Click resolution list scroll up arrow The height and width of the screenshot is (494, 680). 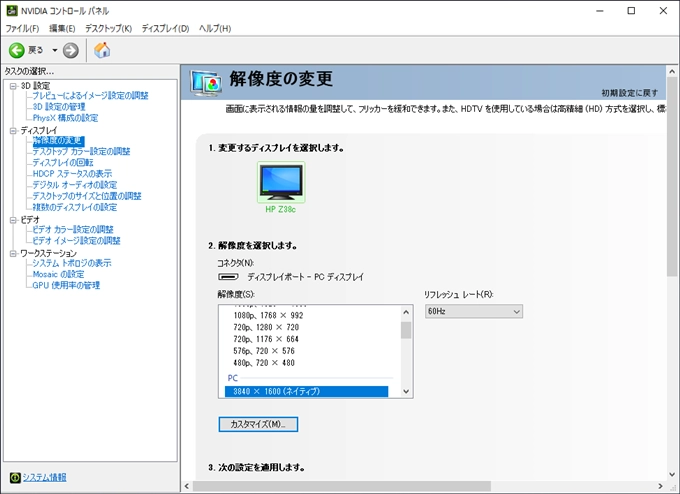[x=406, y=312]
